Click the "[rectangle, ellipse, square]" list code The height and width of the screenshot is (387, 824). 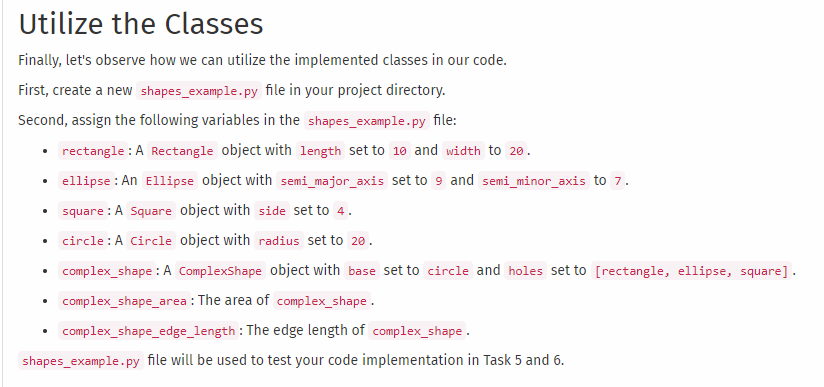692,271
